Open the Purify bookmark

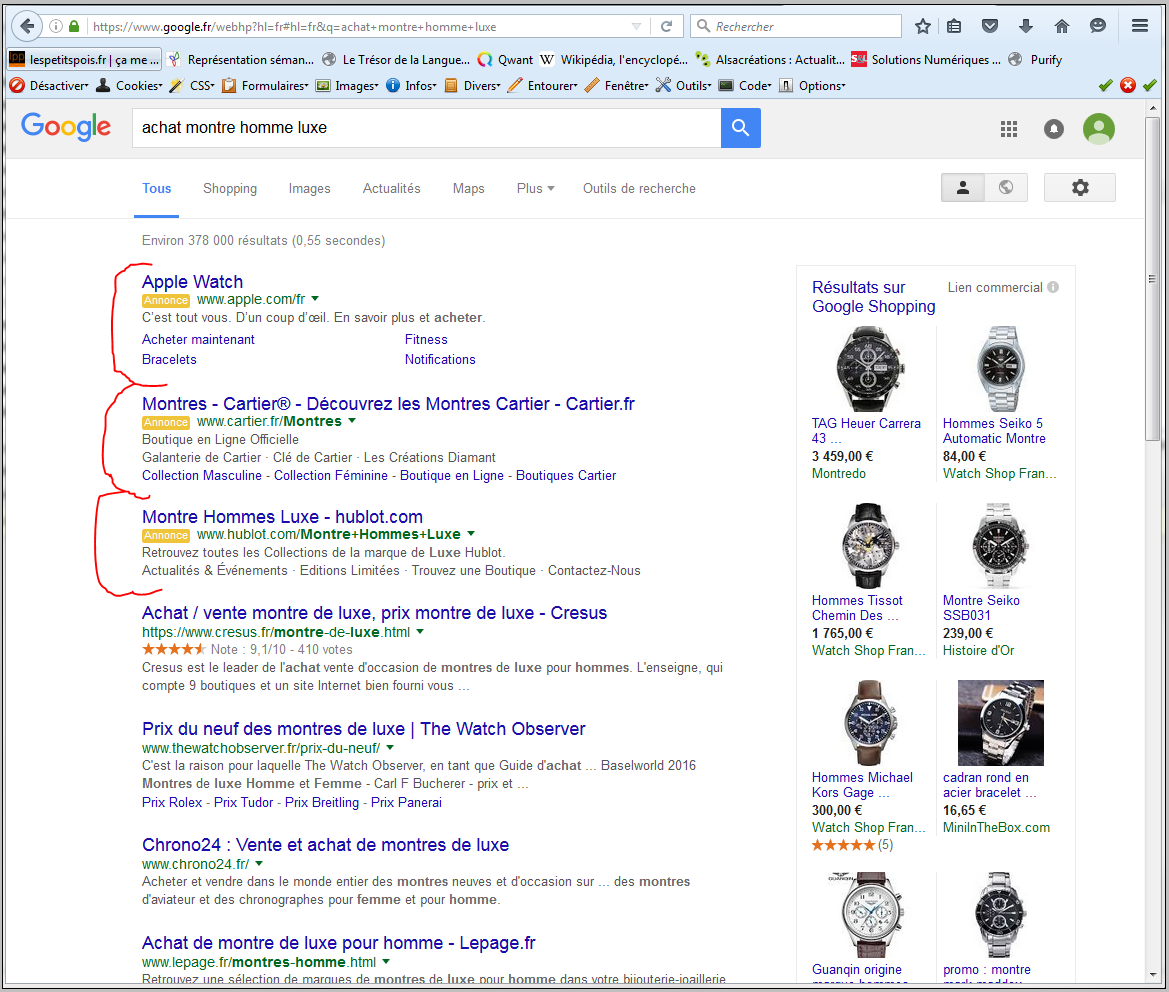click(1035, 60)
